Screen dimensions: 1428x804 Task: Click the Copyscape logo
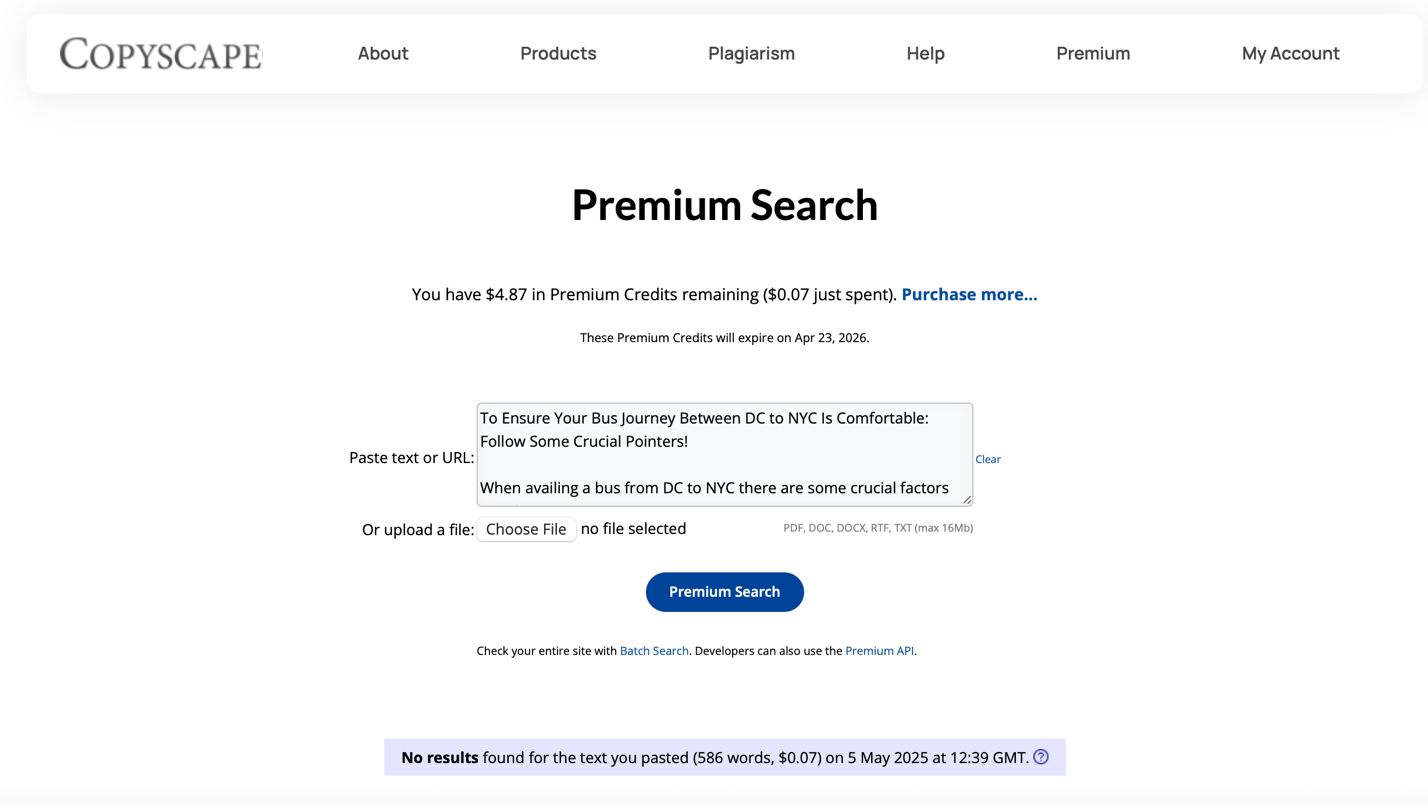[x=161, y=54]
